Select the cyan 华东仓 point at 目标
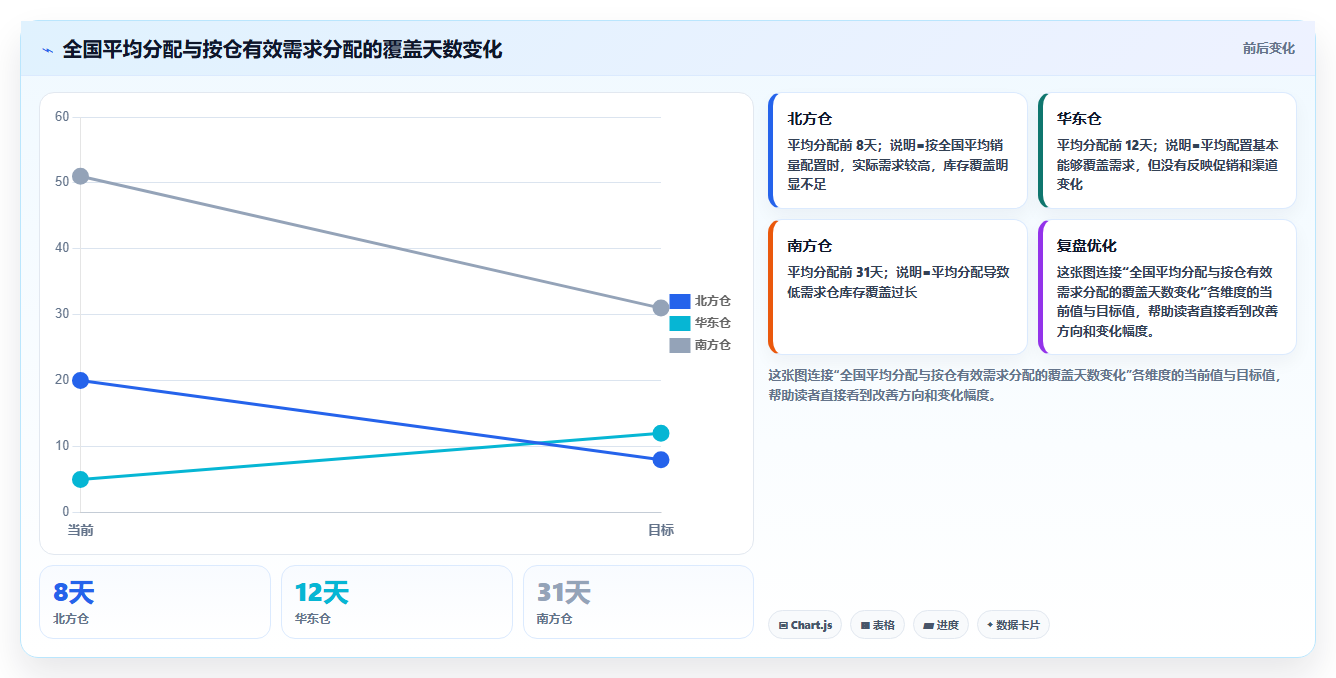 click(661, 433)
